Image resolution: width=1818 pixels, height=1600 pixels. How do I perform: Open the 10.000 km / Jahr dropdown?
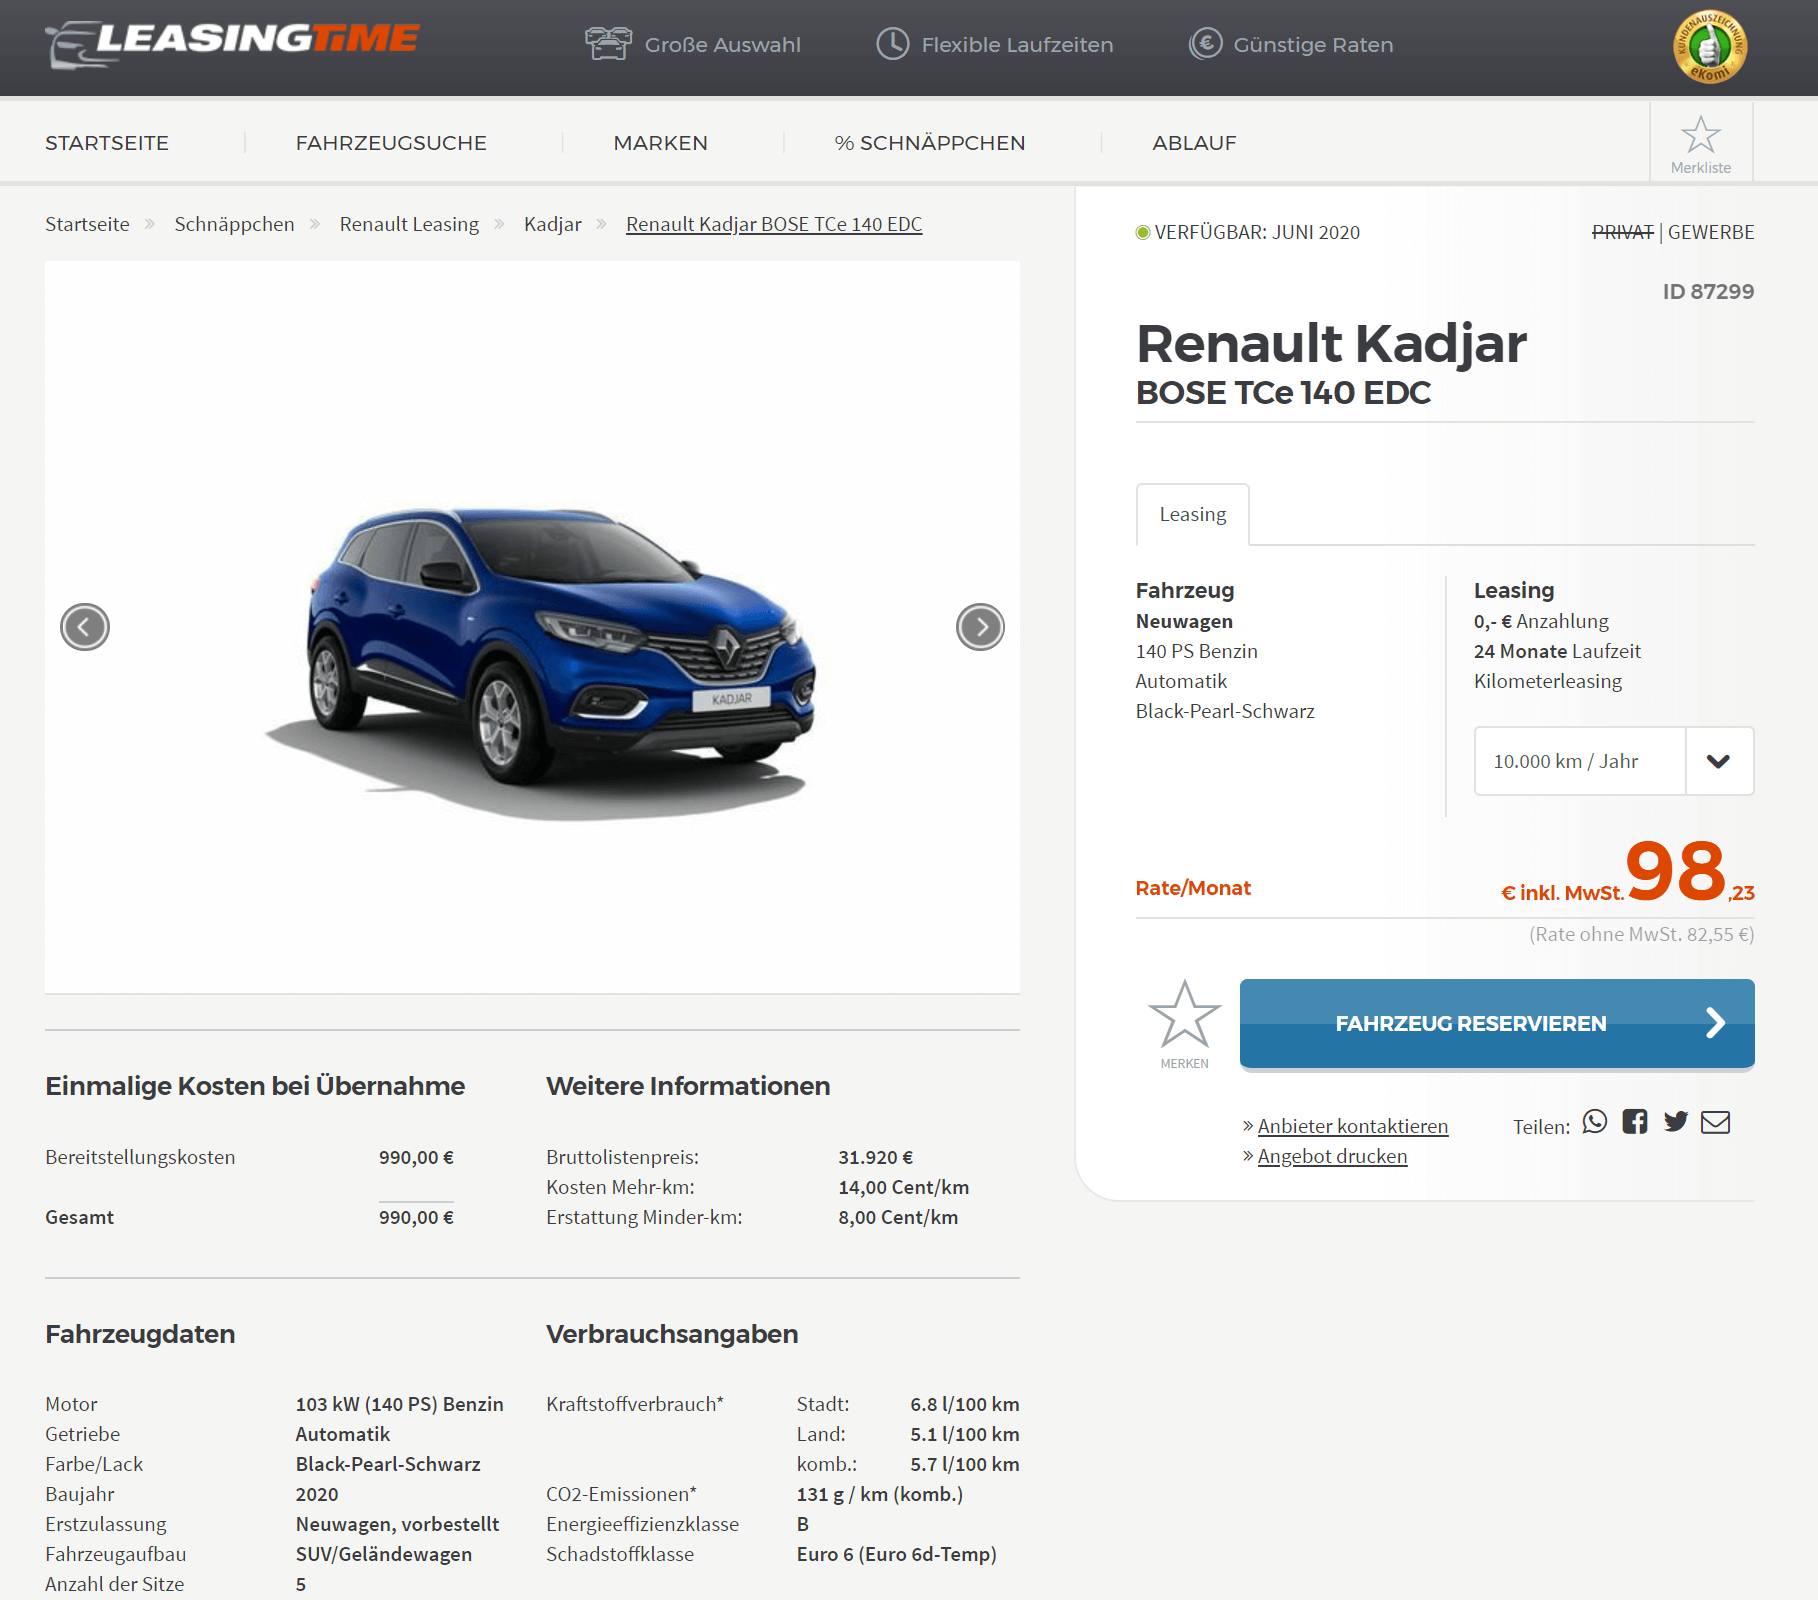pos(1614,761)
